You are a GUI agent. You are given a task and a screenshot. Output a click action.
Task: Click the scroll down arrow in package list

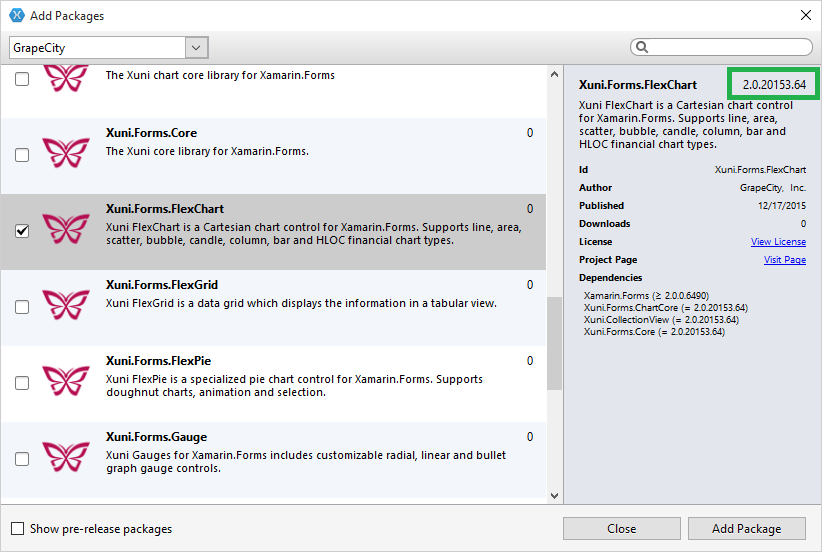pos(554,495)
